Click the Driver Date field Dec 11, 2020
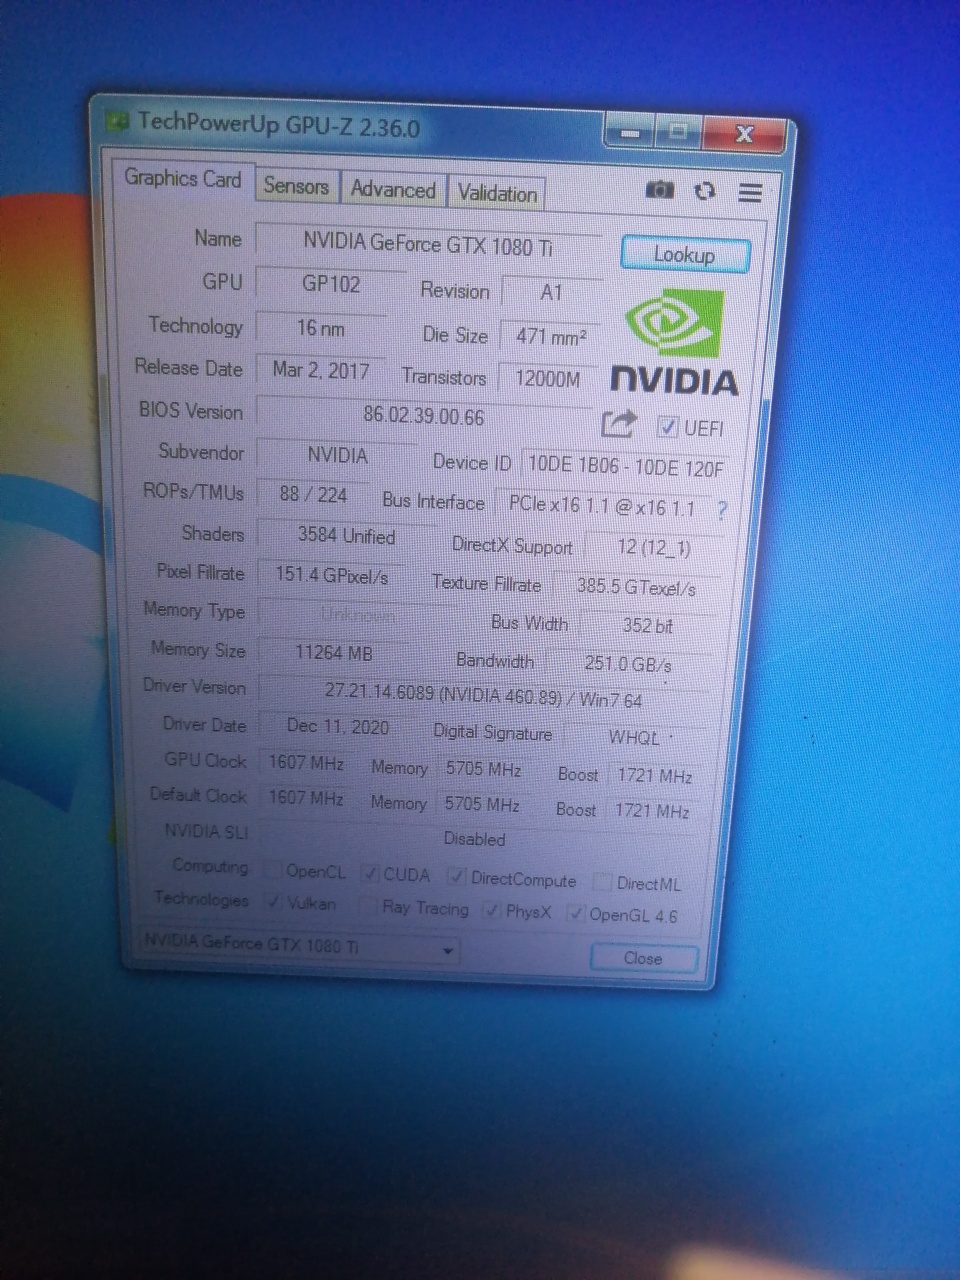 (x=337, y=727)
